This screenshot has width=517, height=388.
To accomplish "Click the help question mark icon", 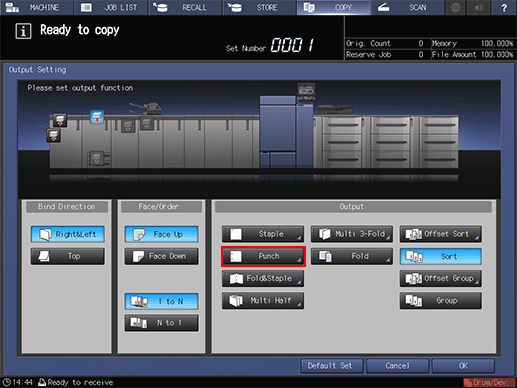I will point(504,7).
